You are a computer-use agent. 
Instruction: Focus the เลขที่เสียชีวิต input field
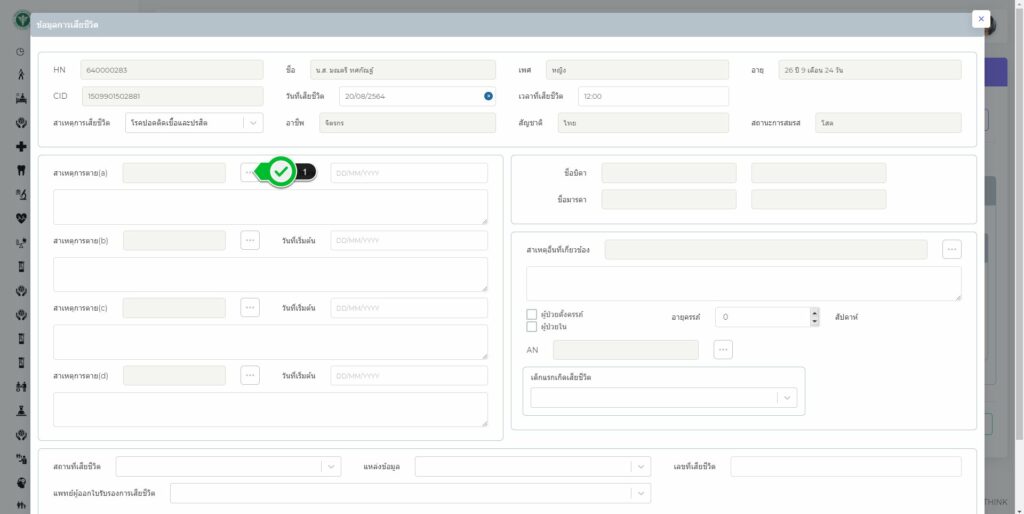(845, 467)
